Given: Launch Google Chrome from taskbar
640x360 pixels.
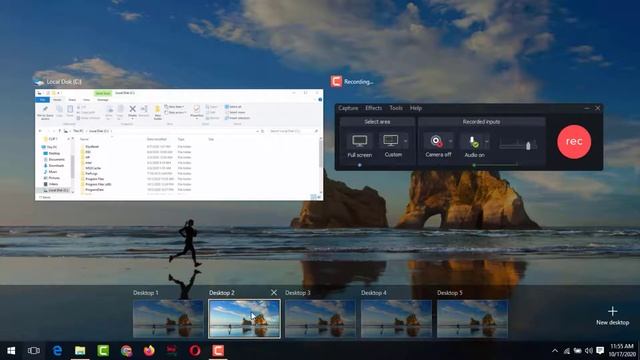Looking at the screenshot, I should click(x=126, y=351).
